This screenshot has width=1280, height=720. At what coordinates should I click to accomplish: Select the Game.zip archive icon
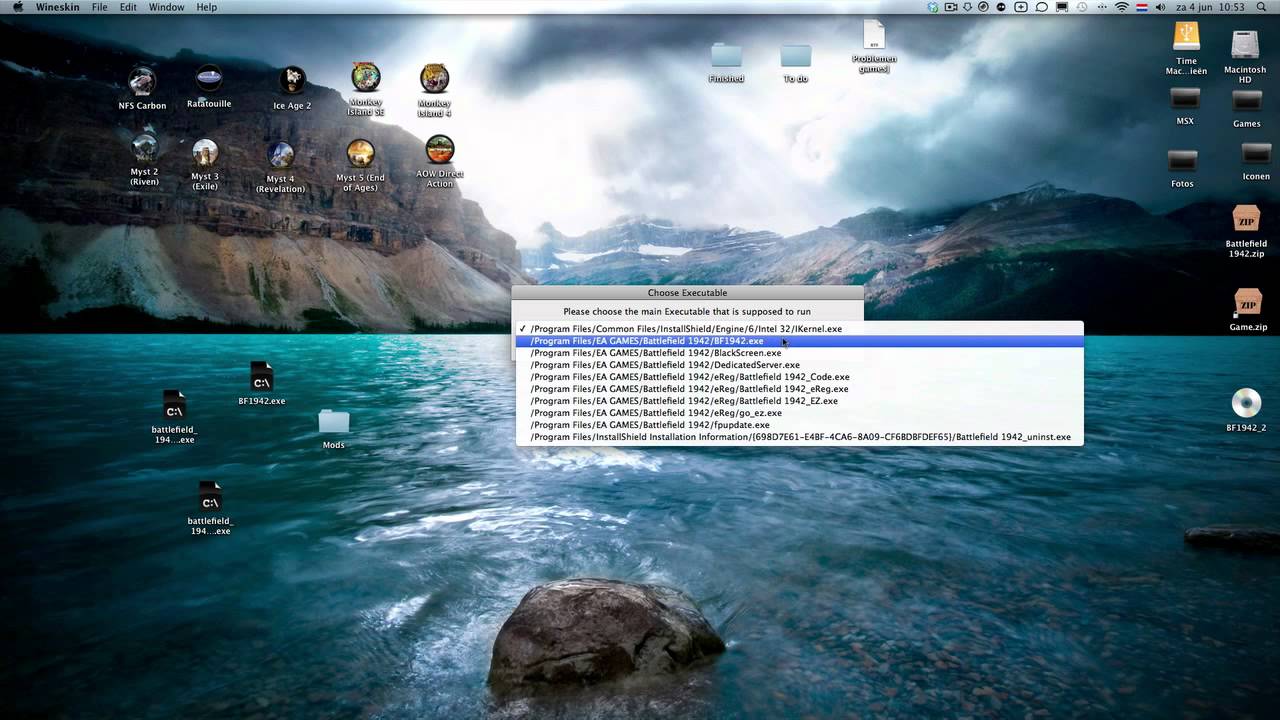point(1247,303)
